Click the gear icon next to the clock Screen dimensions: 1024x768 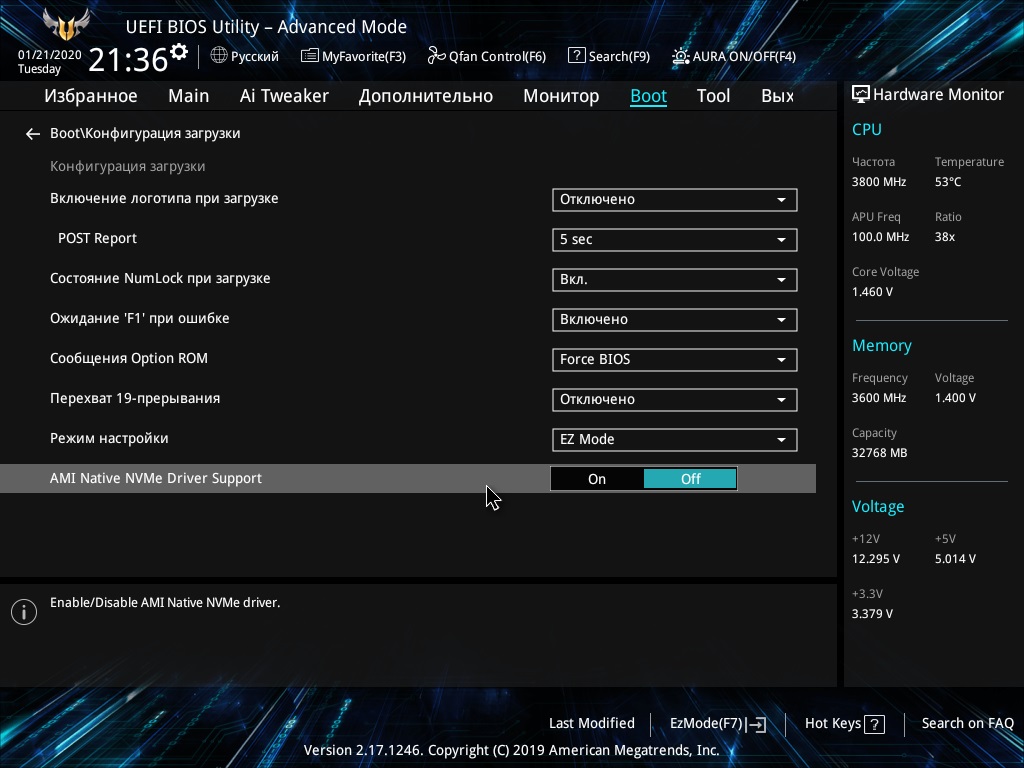[178, 51]
